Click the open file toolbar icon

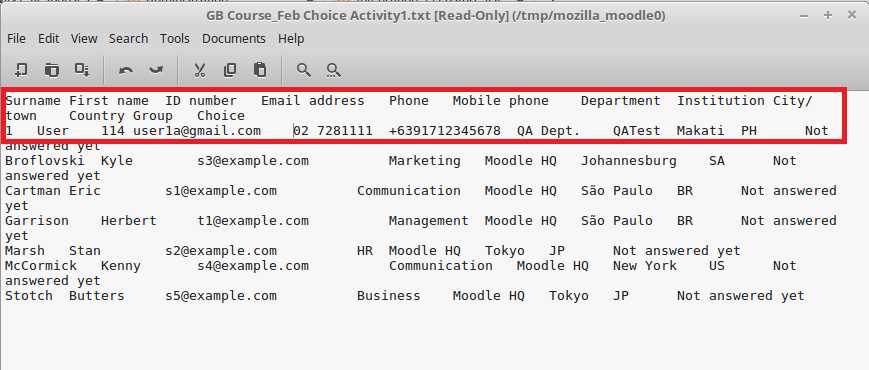[x=52, y=70]
